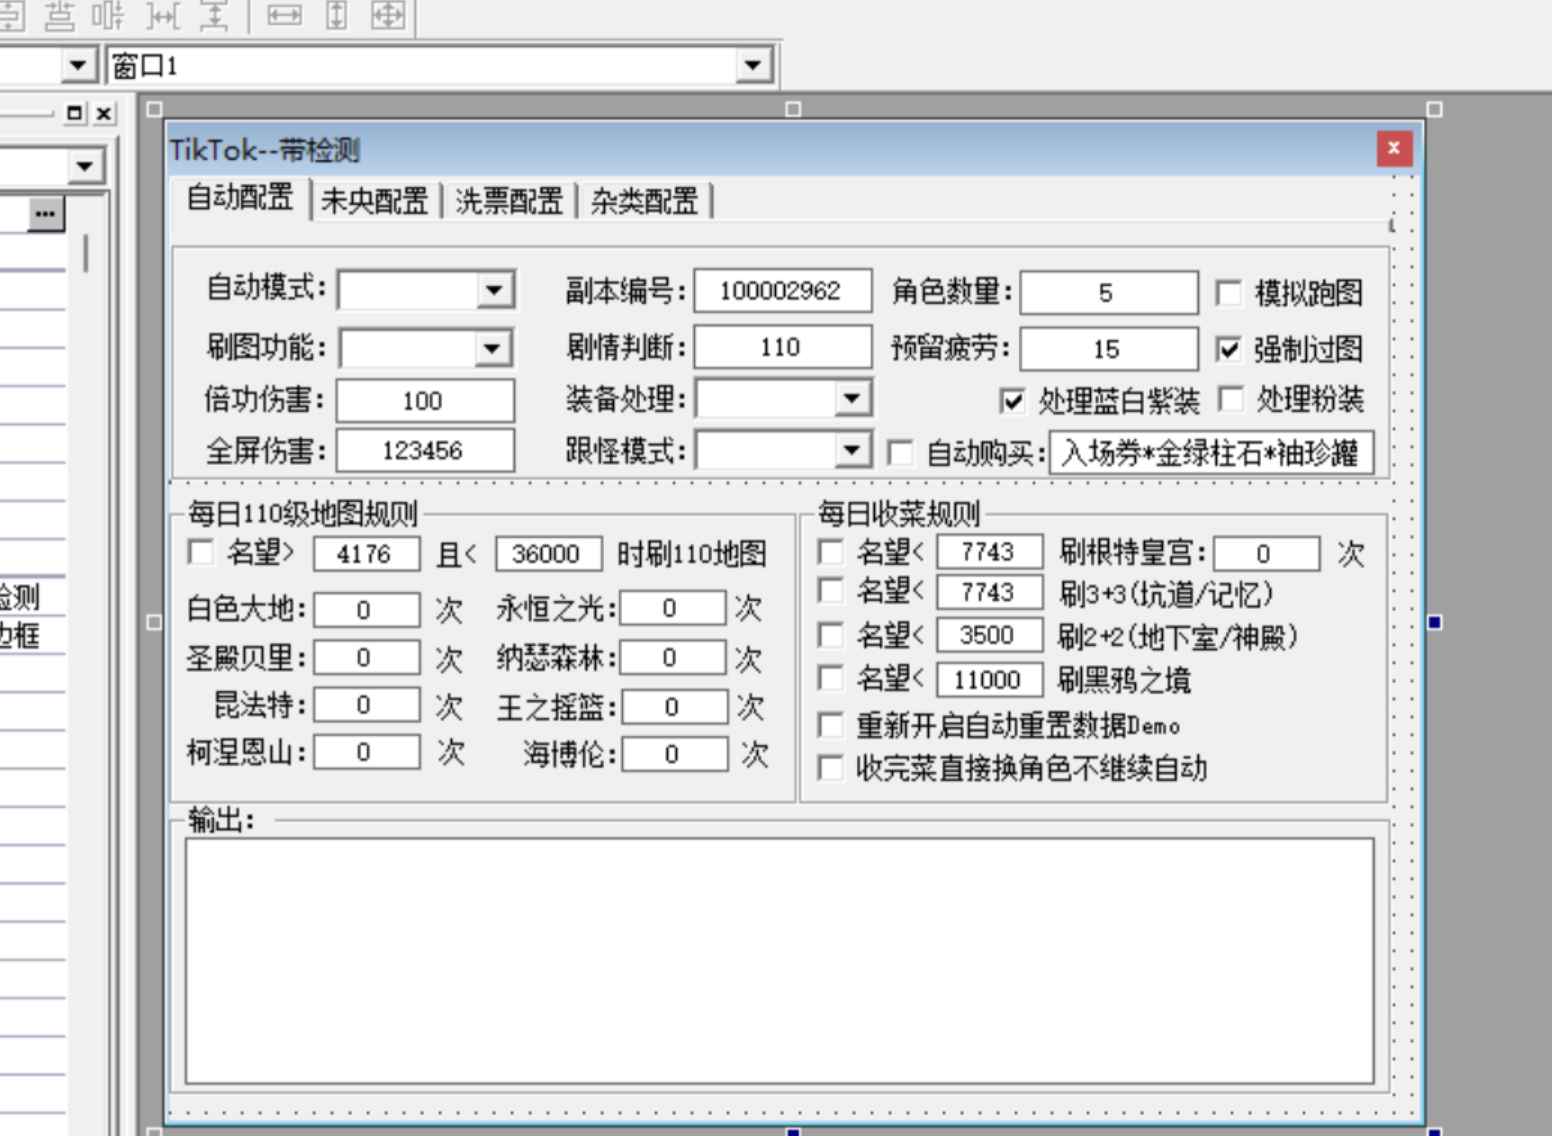
Task: Expand the 装备处理 dropdown
Action: [851, 398]
